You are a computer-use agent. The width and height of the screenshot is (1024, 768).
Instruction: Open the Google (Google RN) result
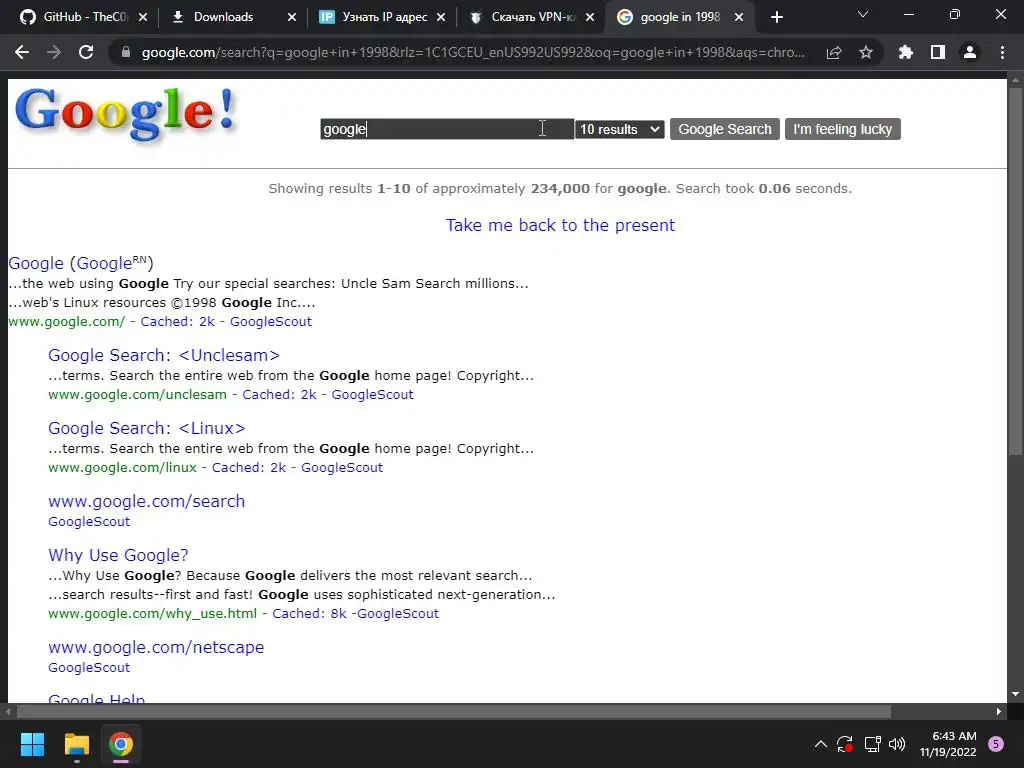coord(81,263)
